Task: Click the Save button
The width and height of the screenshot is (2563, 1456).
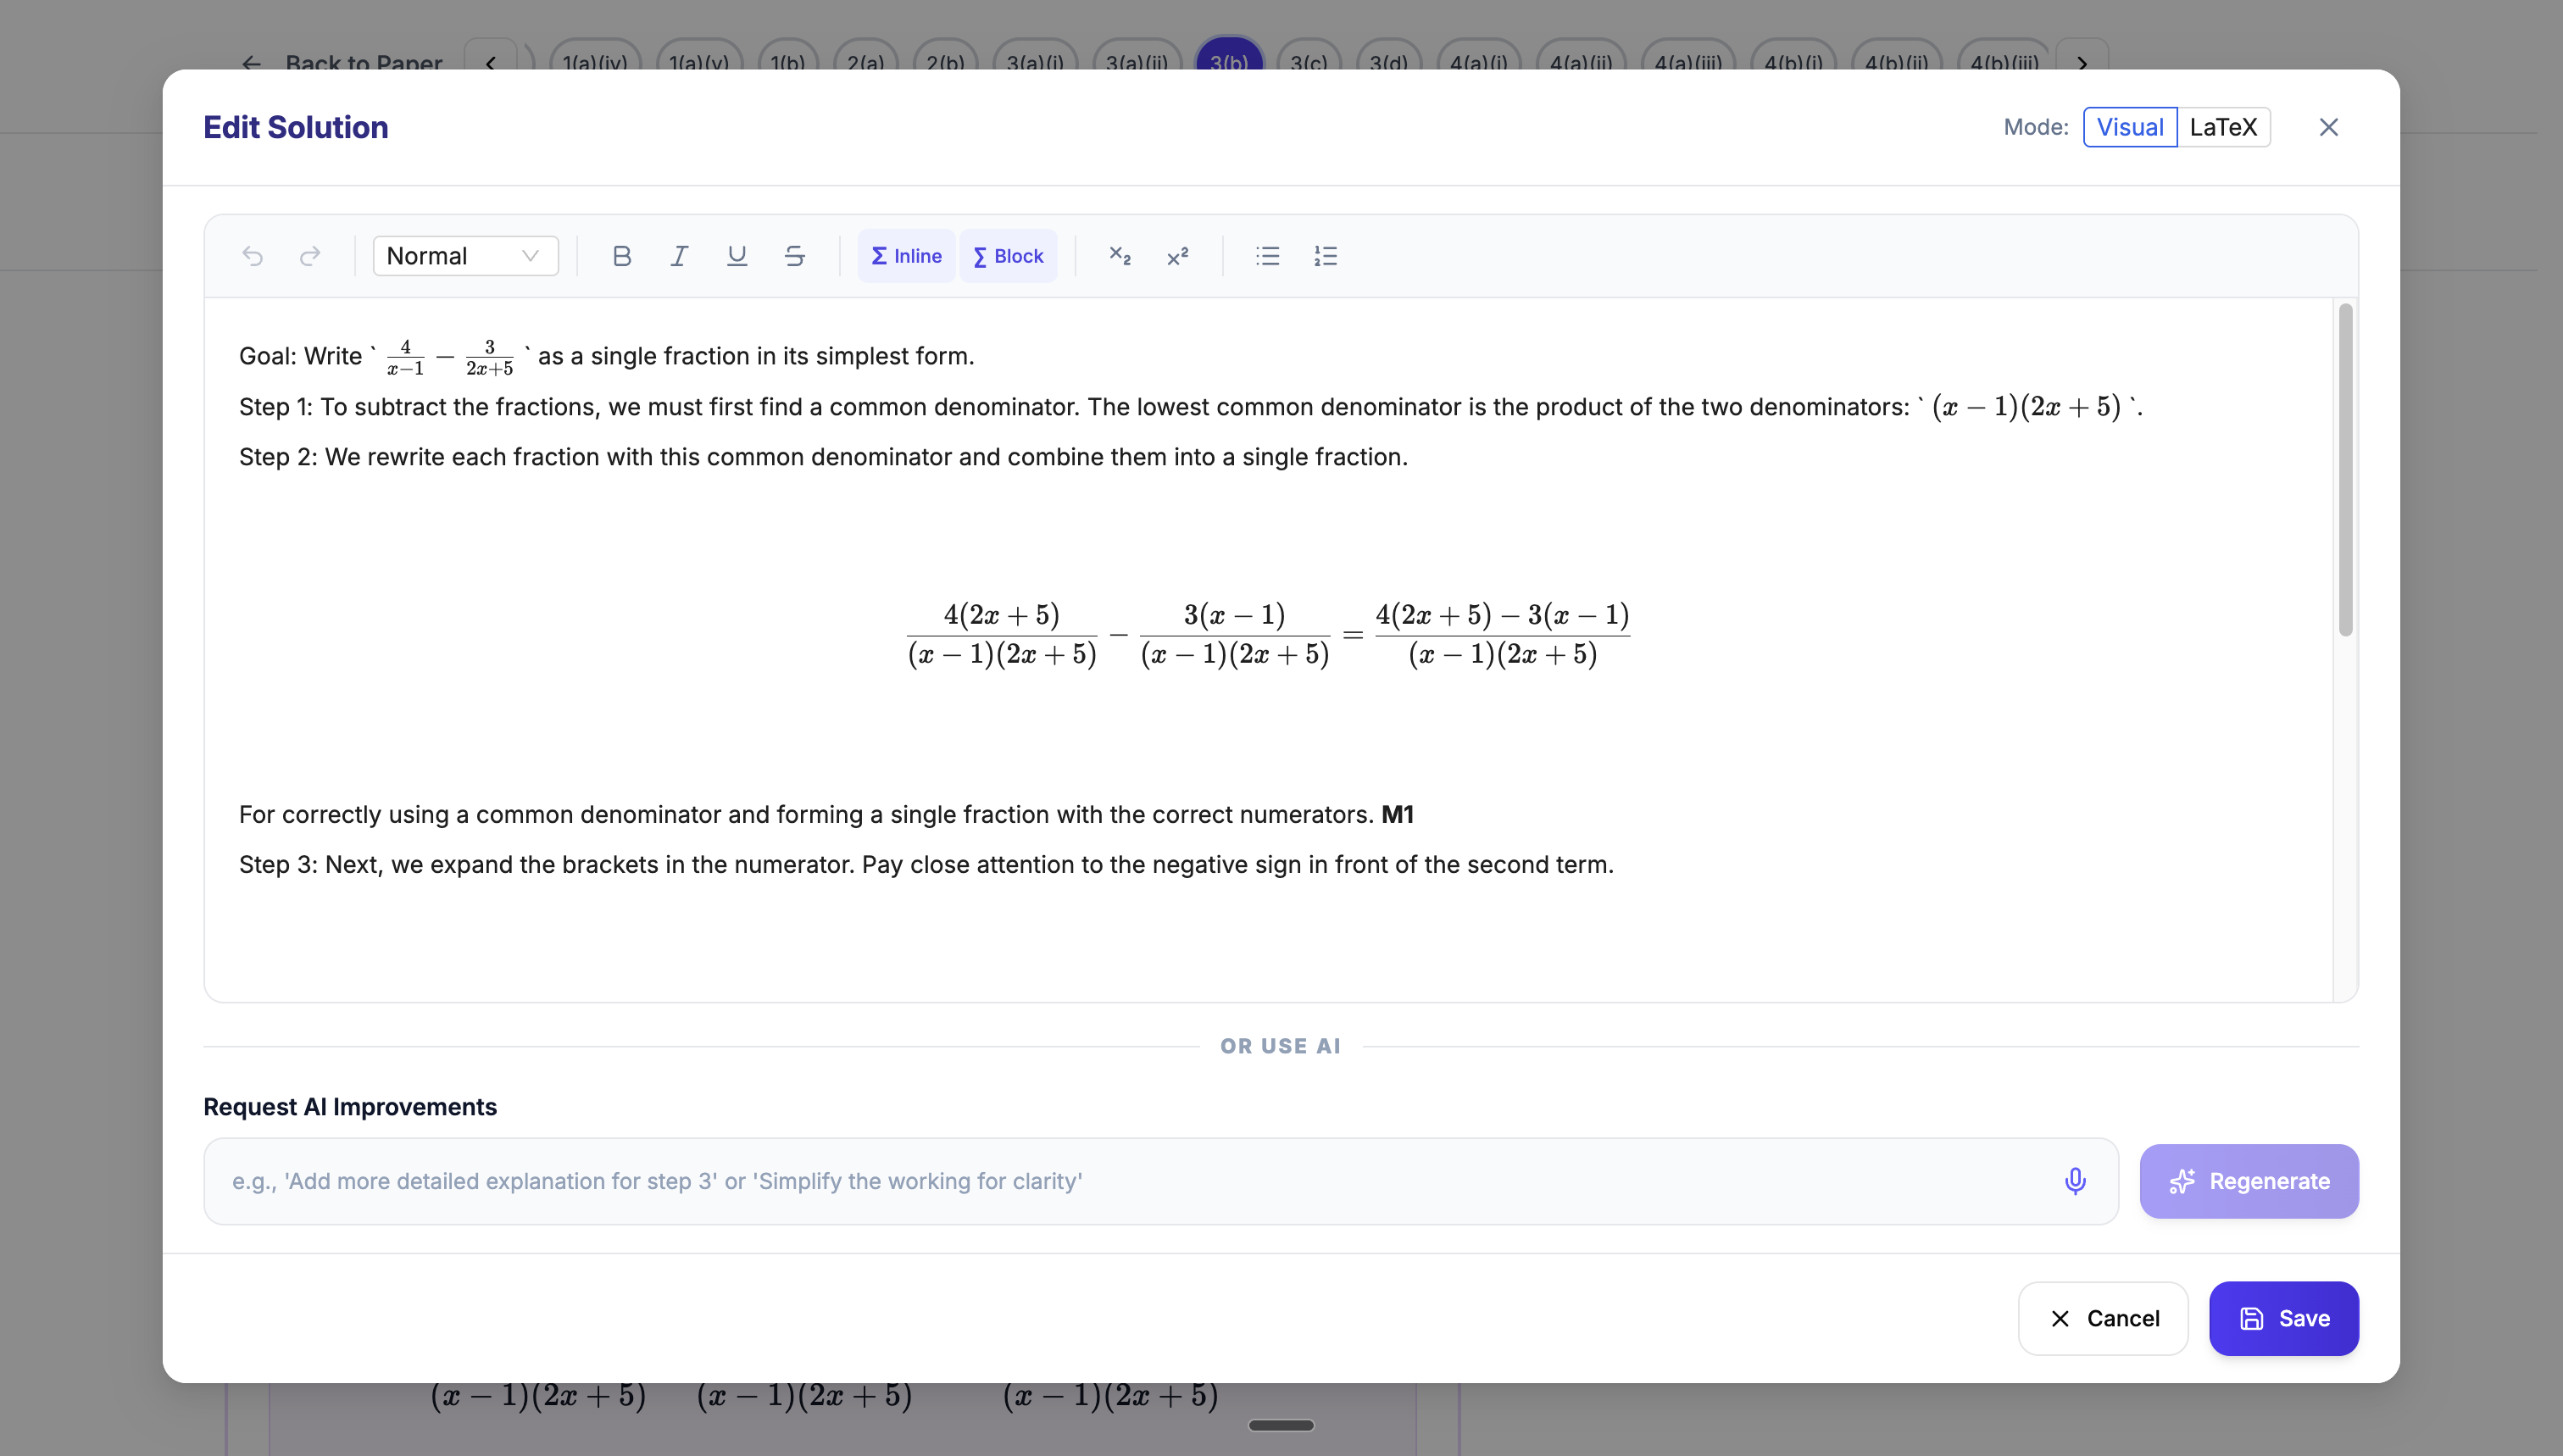Action: 2283,1318
